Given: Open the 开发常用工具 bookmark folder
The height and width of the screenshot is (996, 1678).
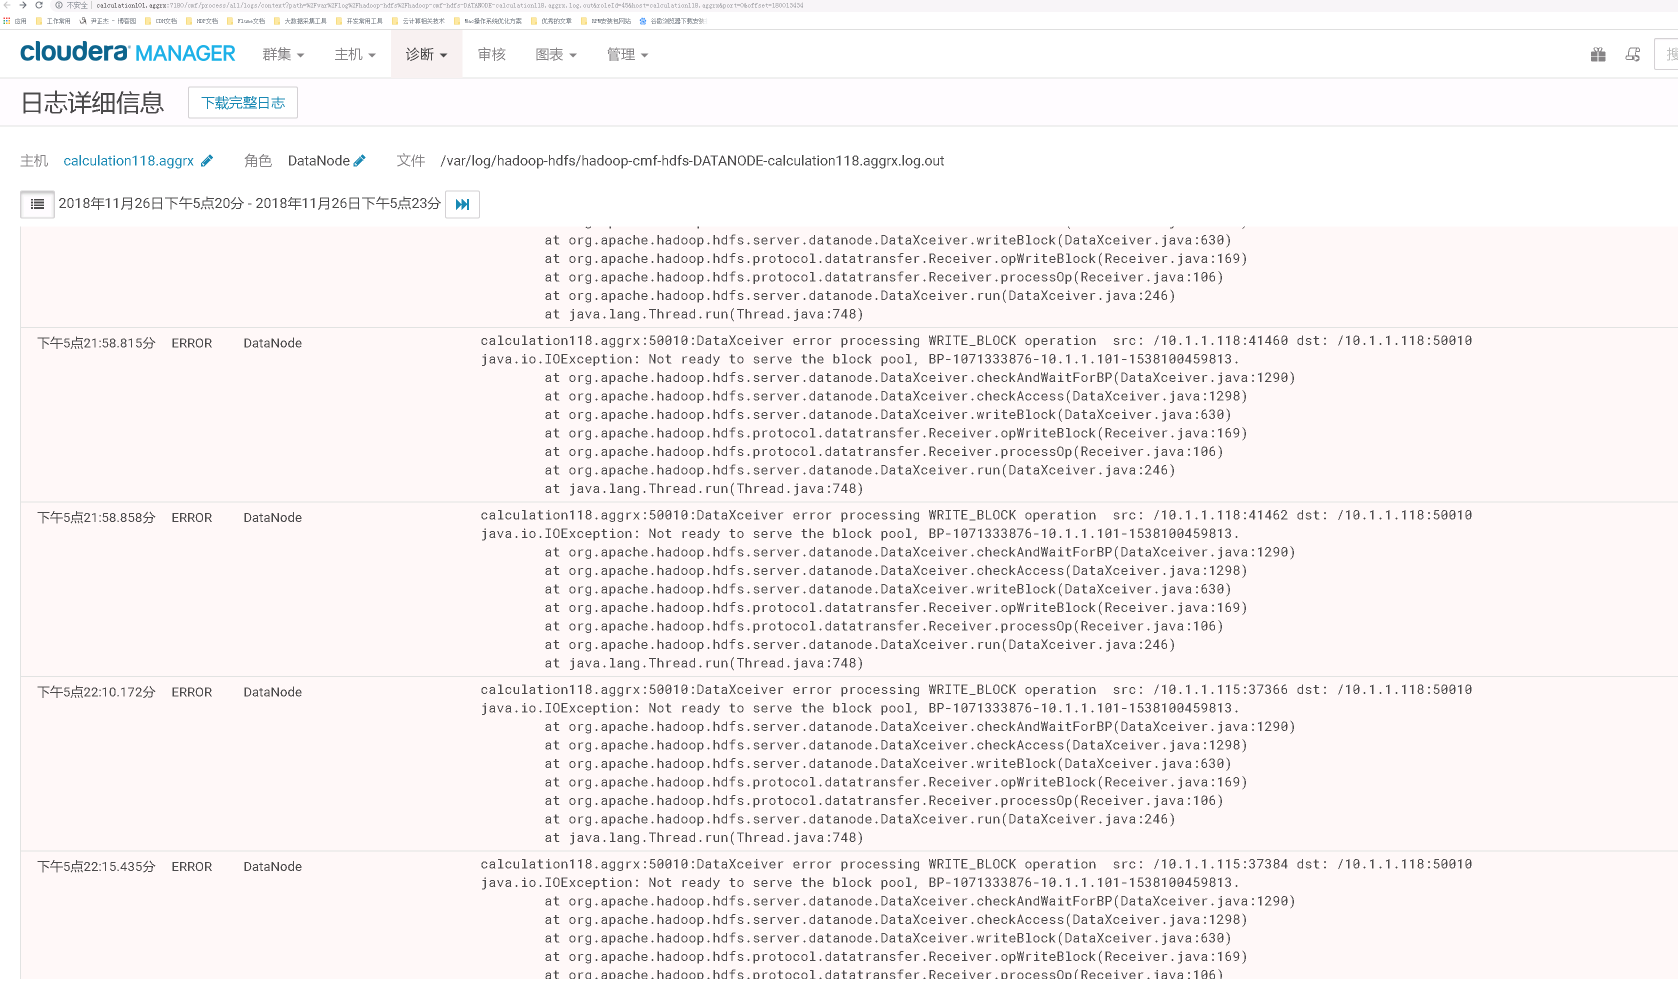Looking at the screenshot, I should click(359, 20).
